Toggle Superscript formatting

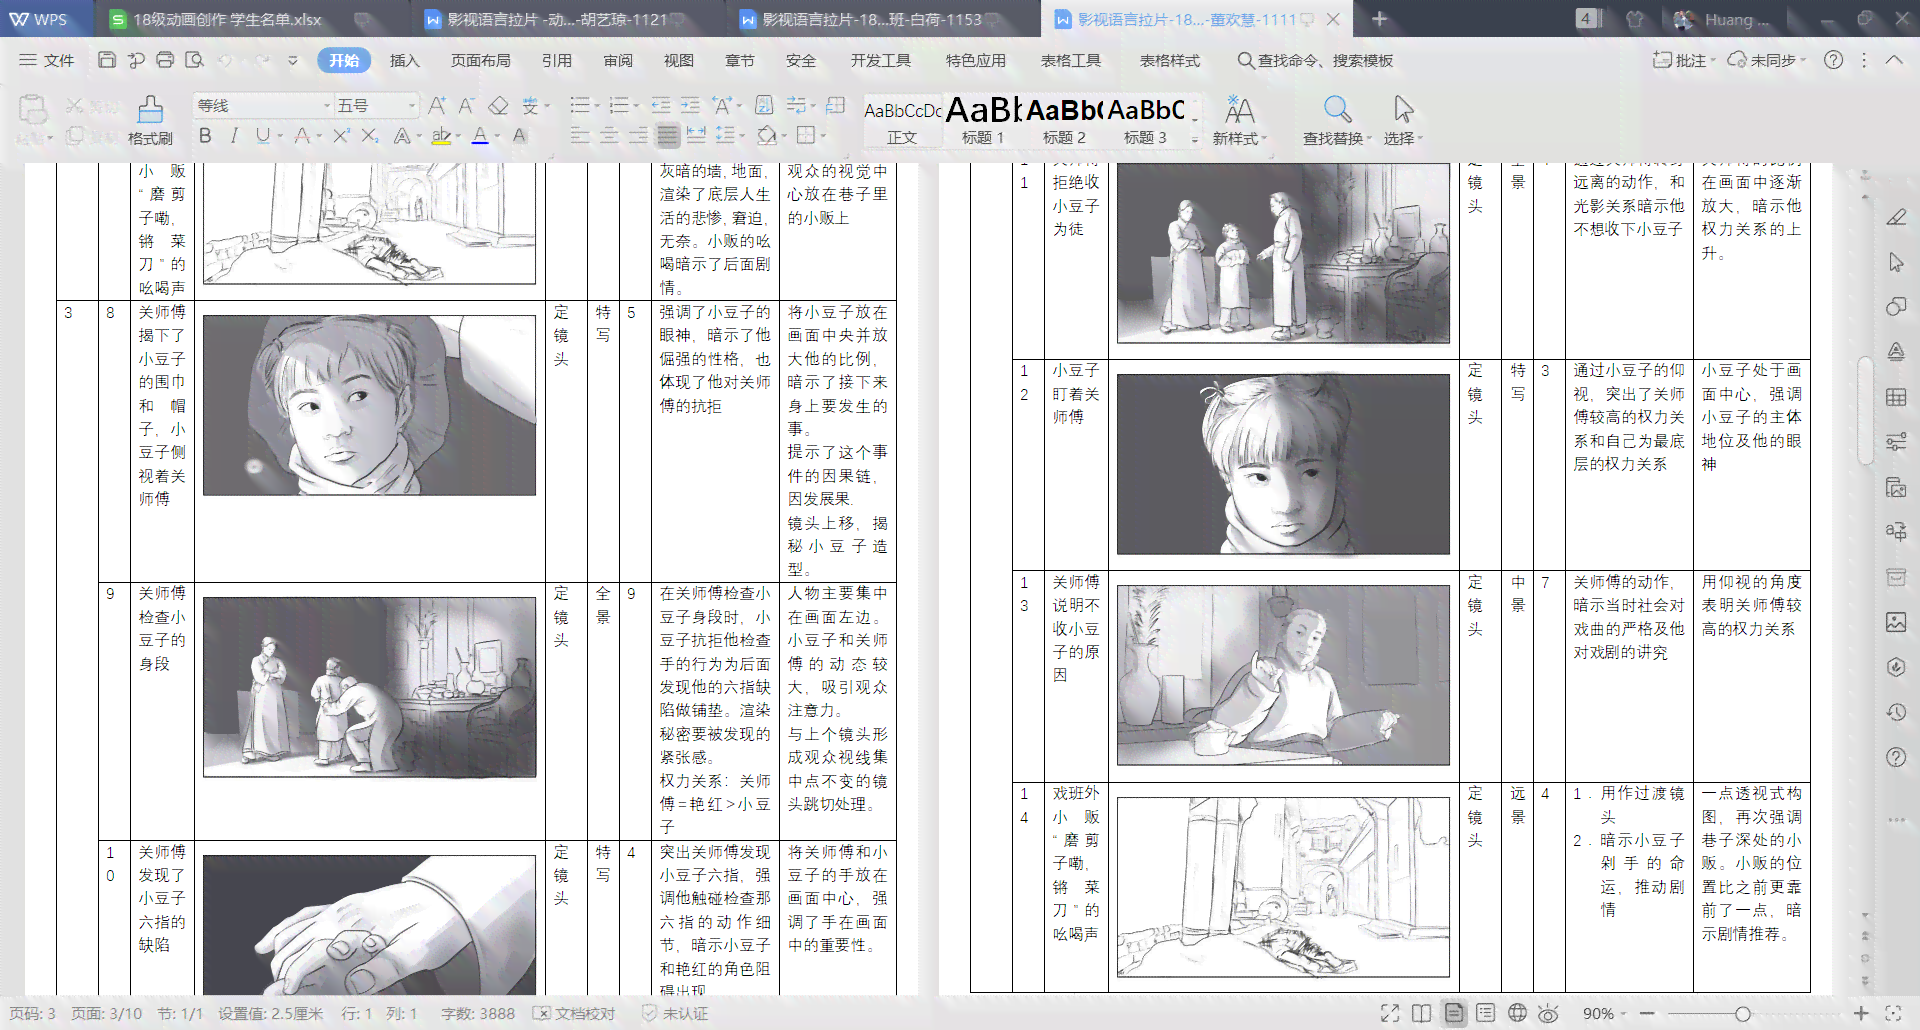(x=341, y=135)
